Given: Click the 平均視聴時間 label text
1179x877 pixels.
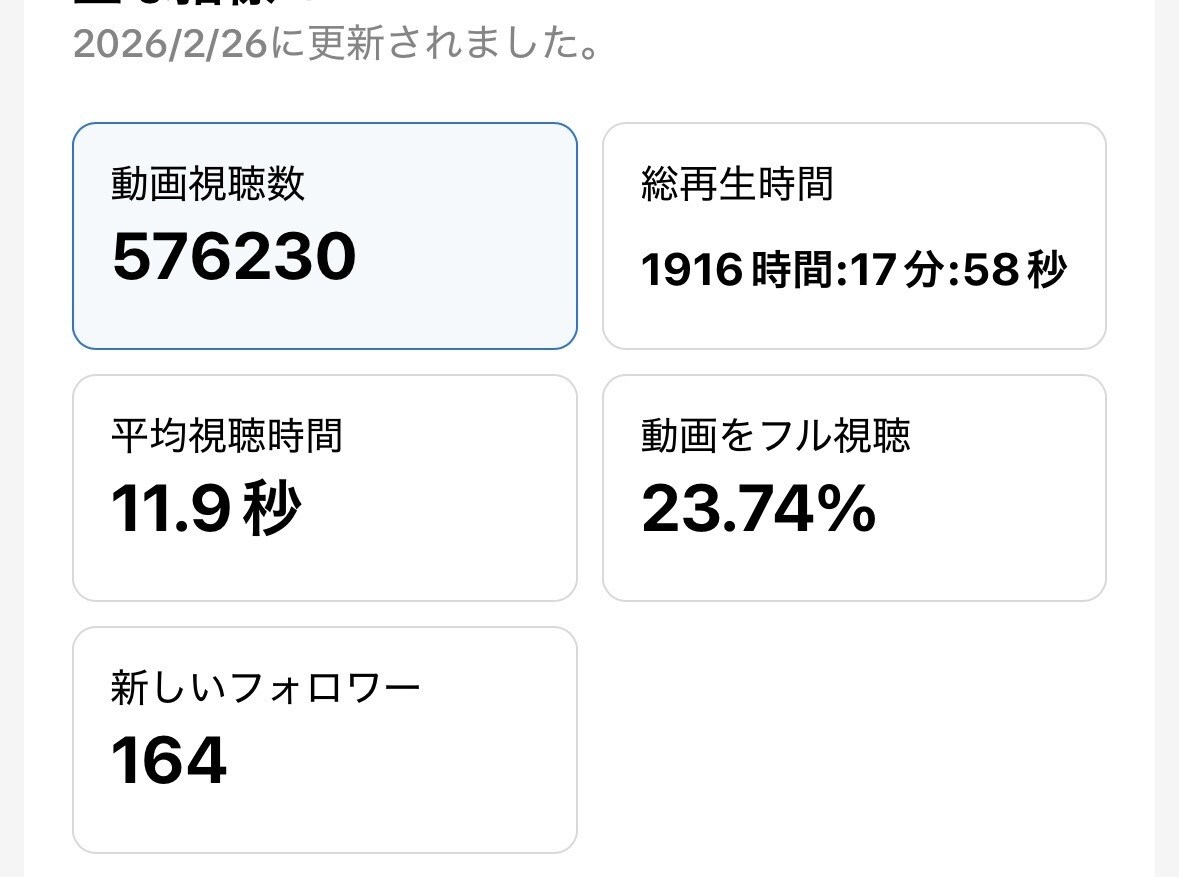Looking at the screenshot, I should coord(227,435).
